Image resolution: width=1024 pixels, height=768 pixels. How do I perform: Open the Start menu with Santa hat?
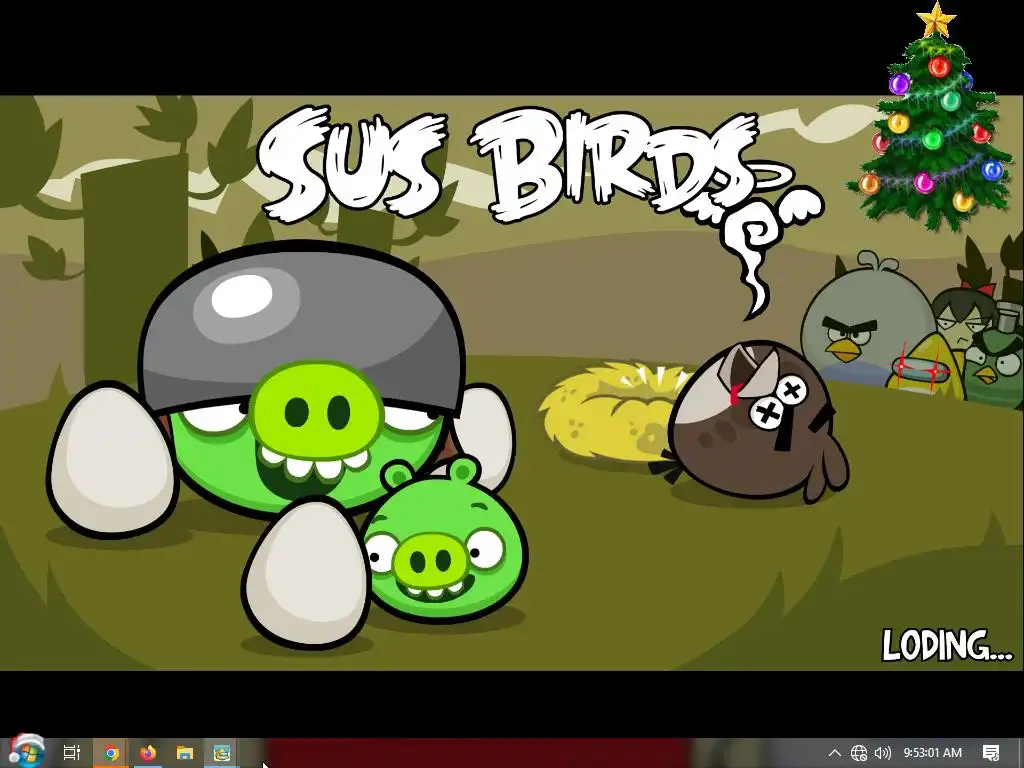click(26, 751)
